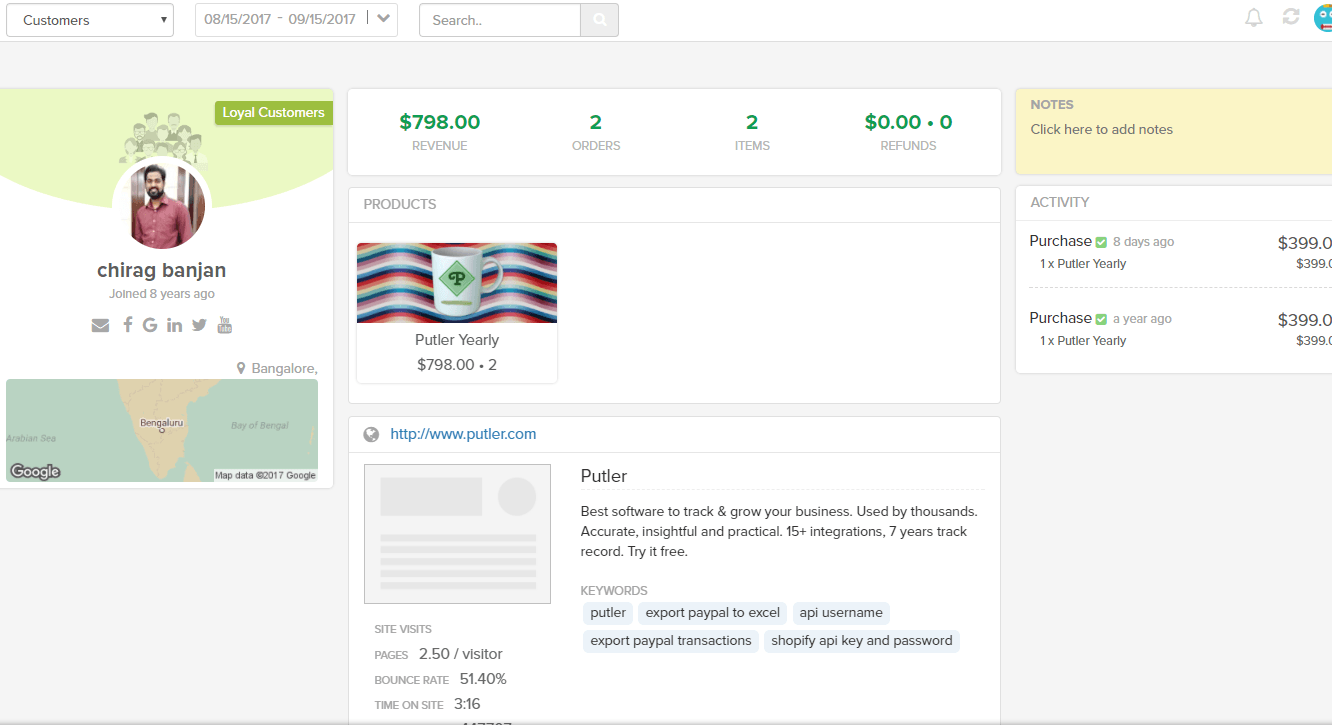
Task: Open the customer's YouTube icon
Action: (x=225, y=324)
